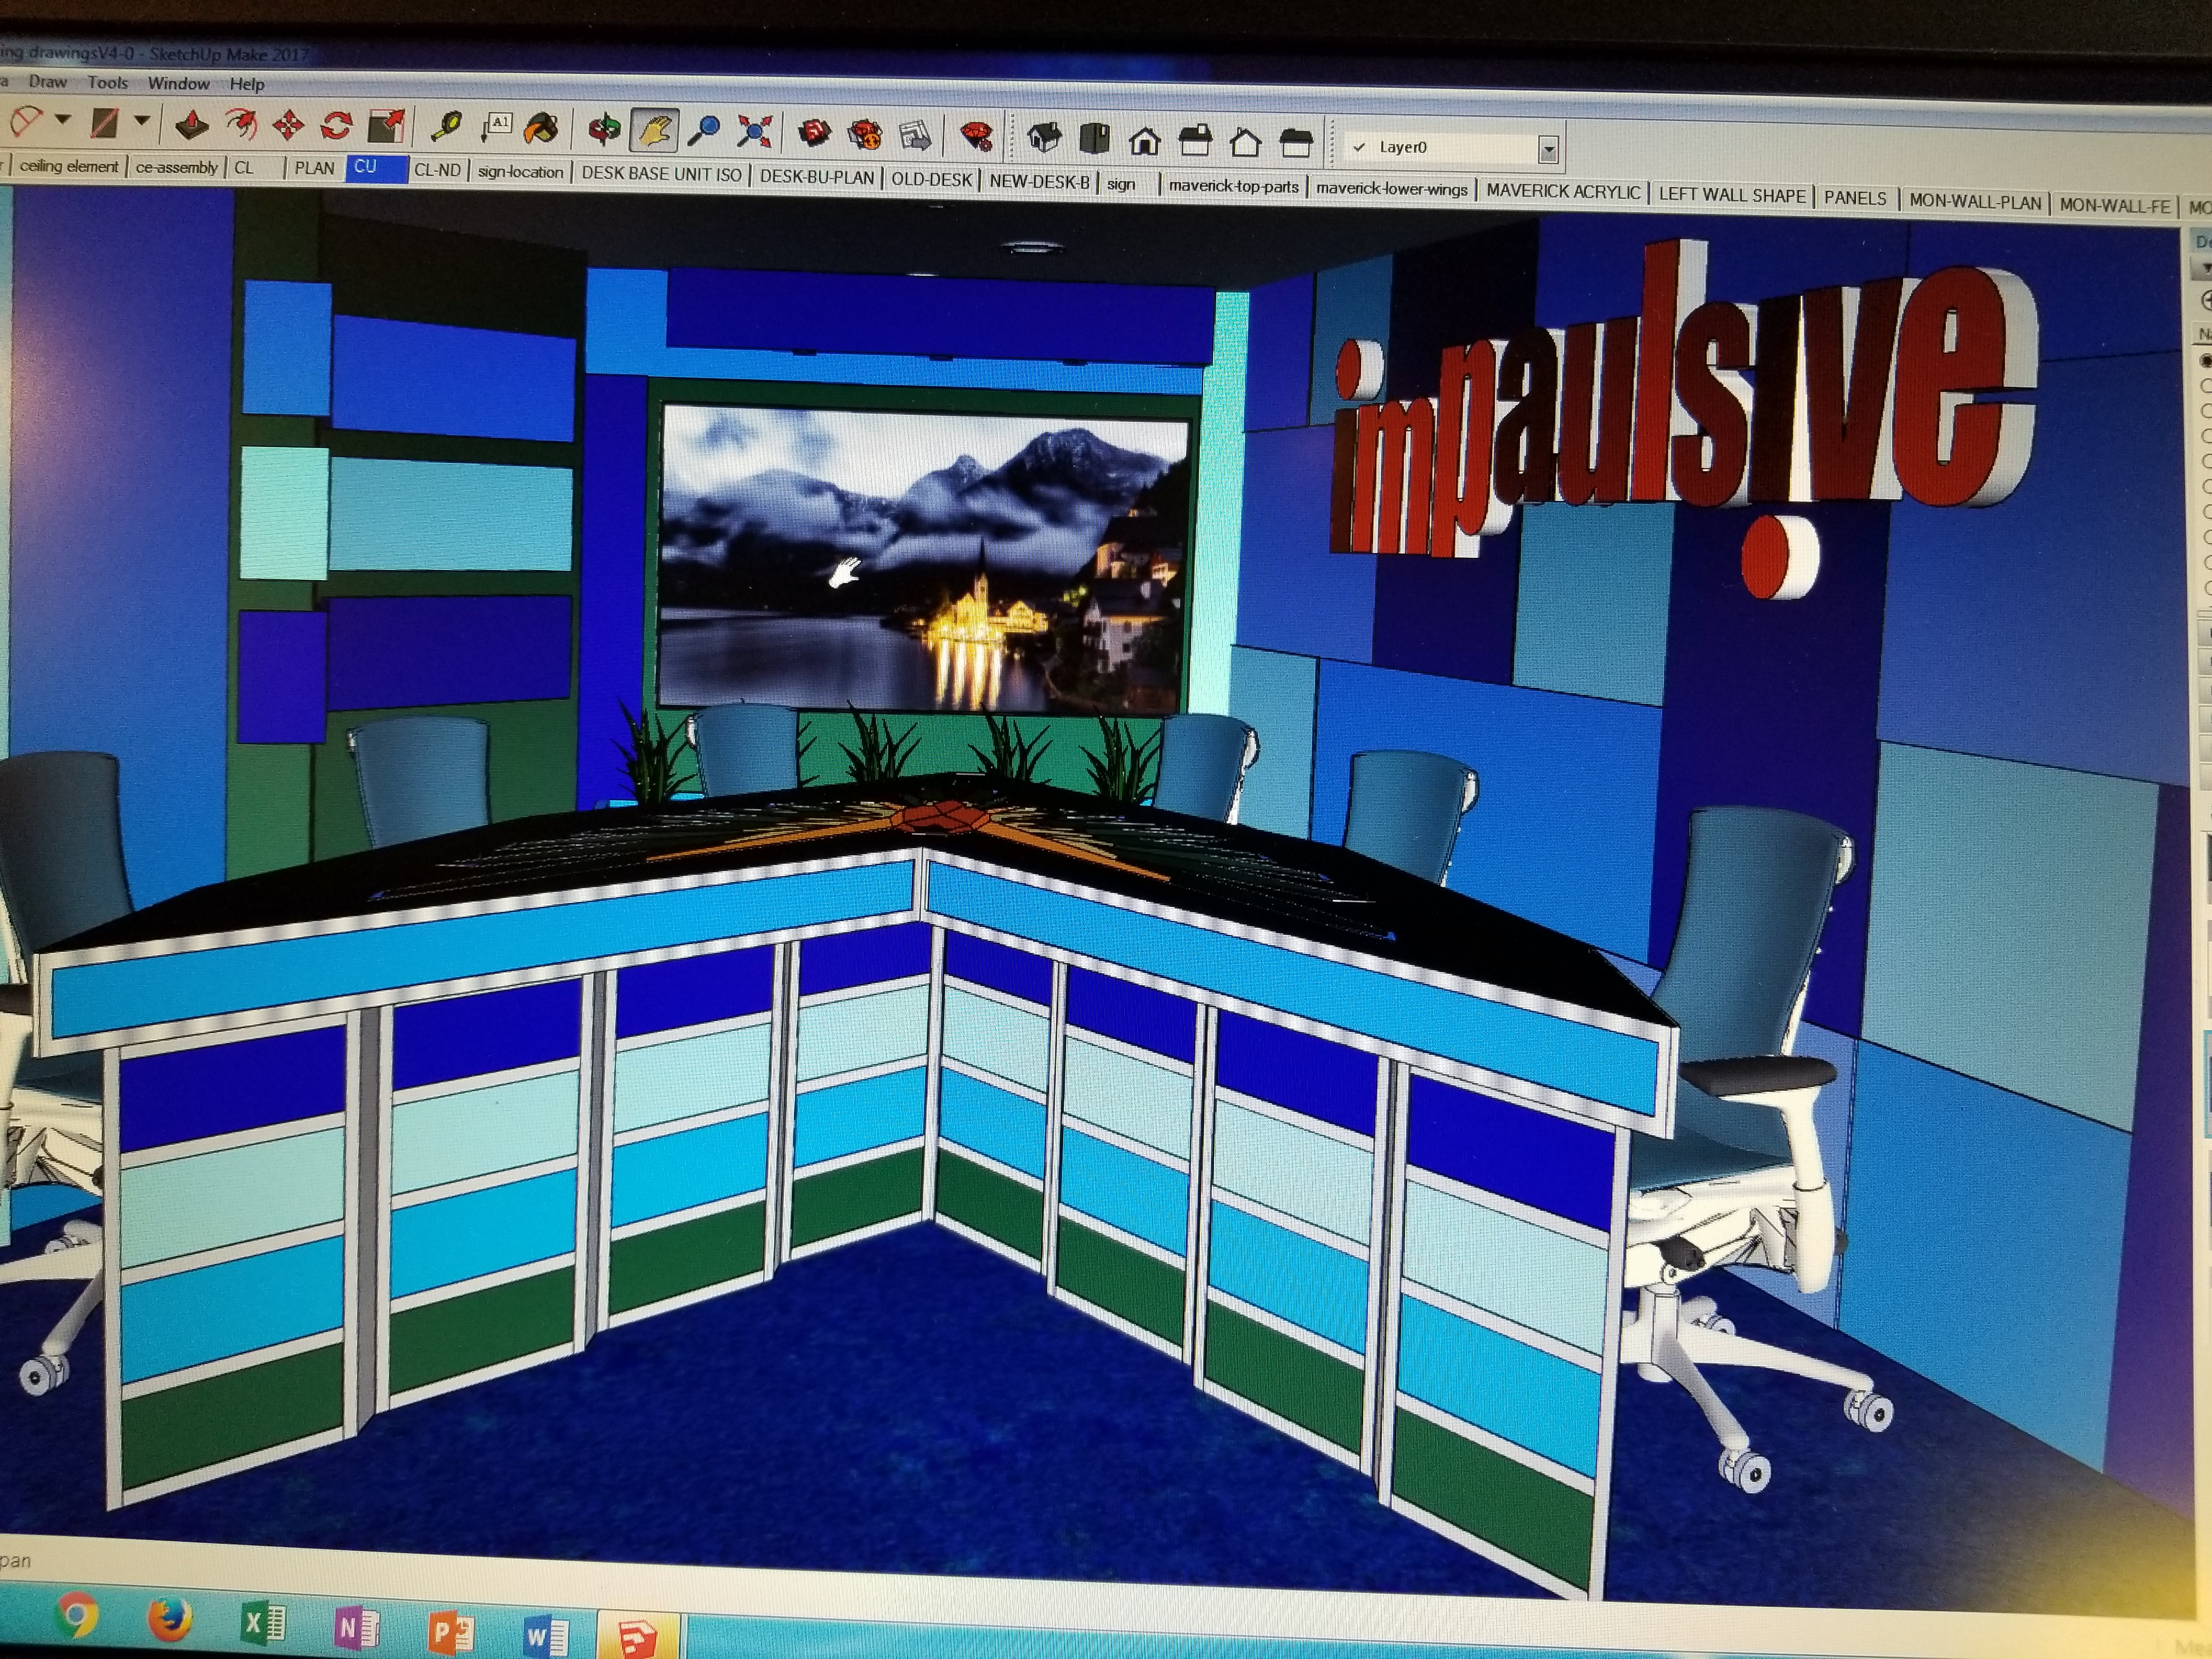This screenshot has height=1659, width=2212.
Task: Switch to the CL-ND scene tab
Action: point(437,170)
